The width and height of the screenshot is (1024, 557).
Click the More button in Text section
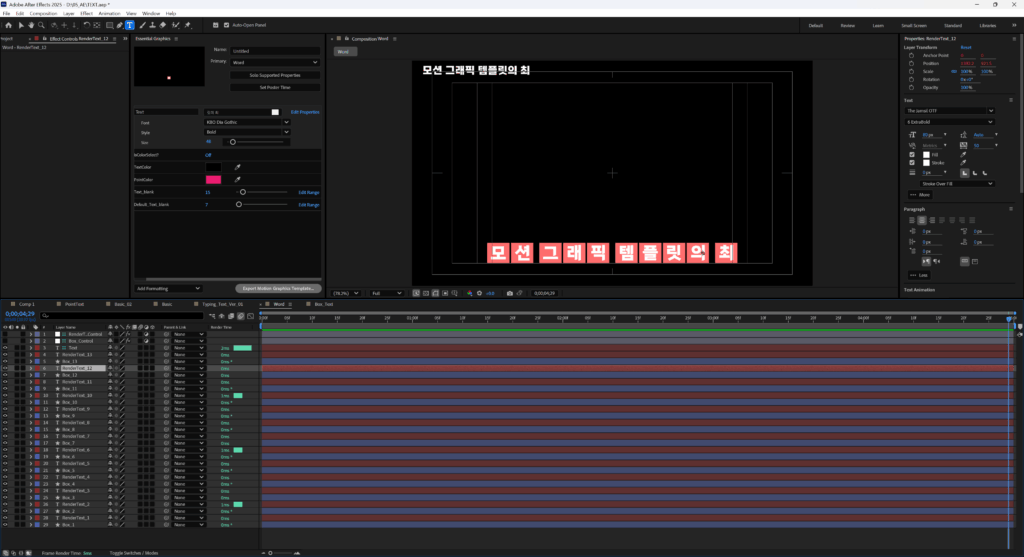pos(921,195)
